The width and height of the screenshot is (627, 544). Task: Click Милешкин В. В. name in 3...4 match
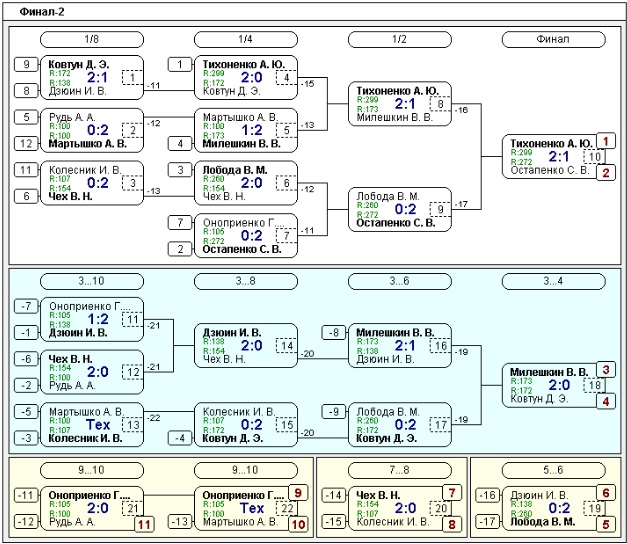pos(549,372)
